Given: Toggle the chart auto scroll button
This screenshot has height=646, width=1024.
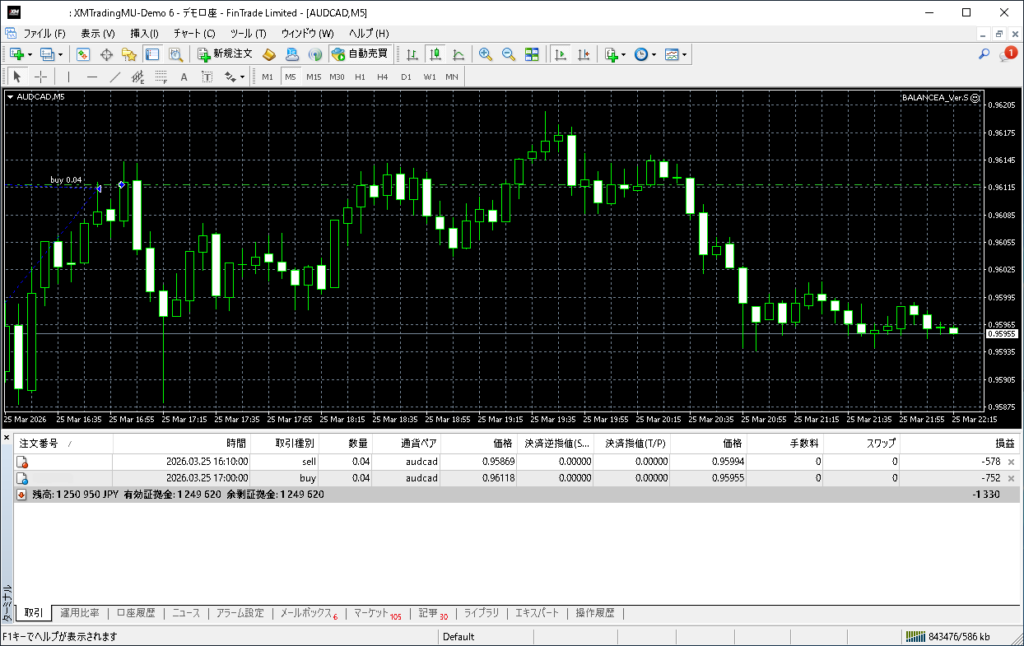Looking at the screenshot, I should pos(560,54).
